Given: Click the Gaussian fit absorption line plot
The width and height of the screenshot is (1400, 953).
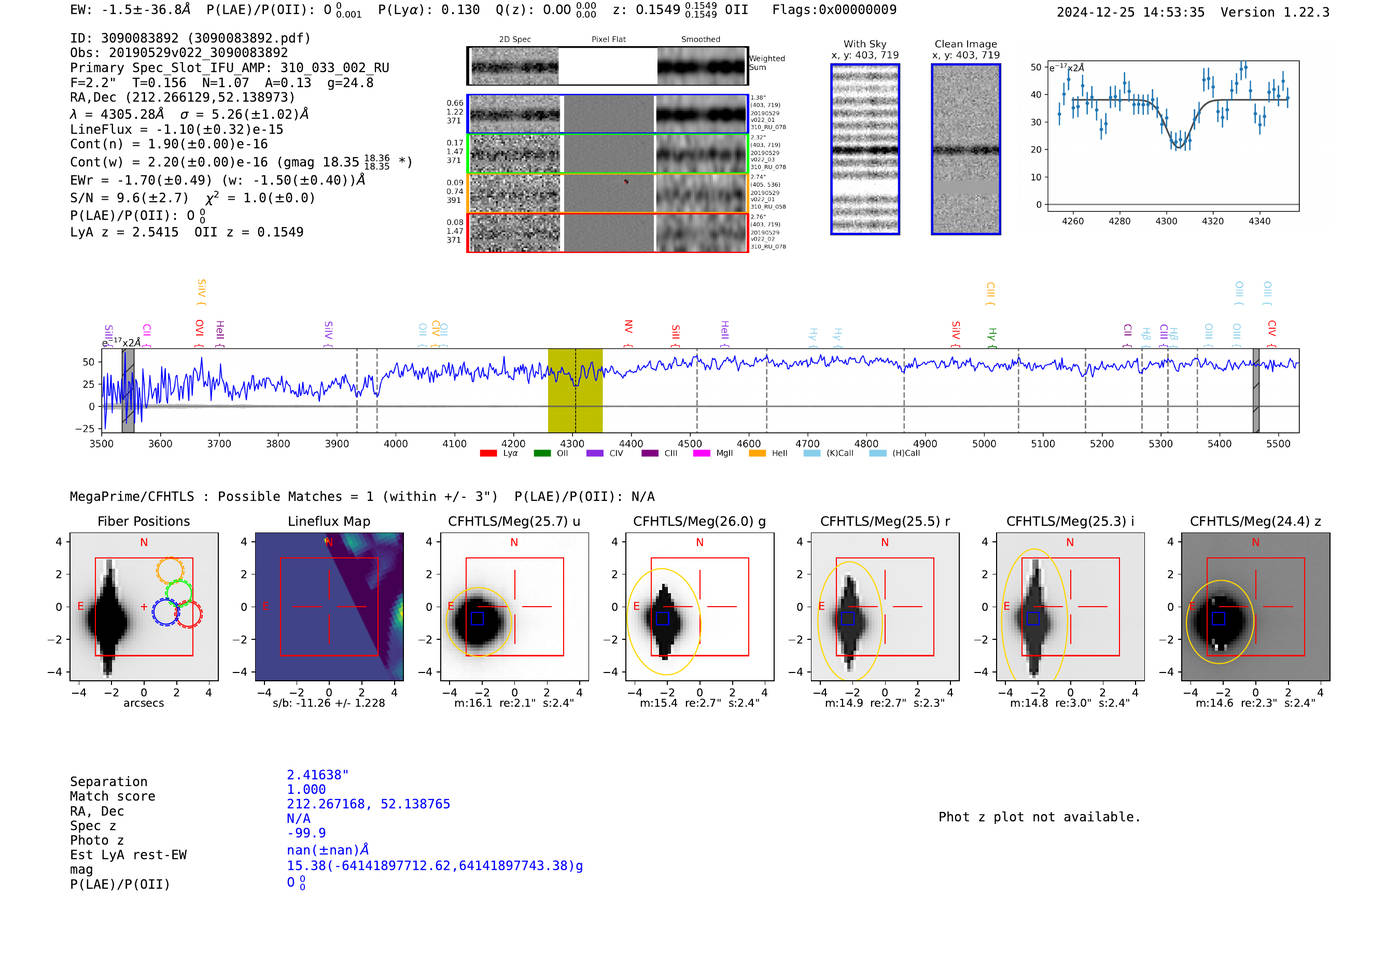Looking at the screenshot, I should pos(1173,135).
